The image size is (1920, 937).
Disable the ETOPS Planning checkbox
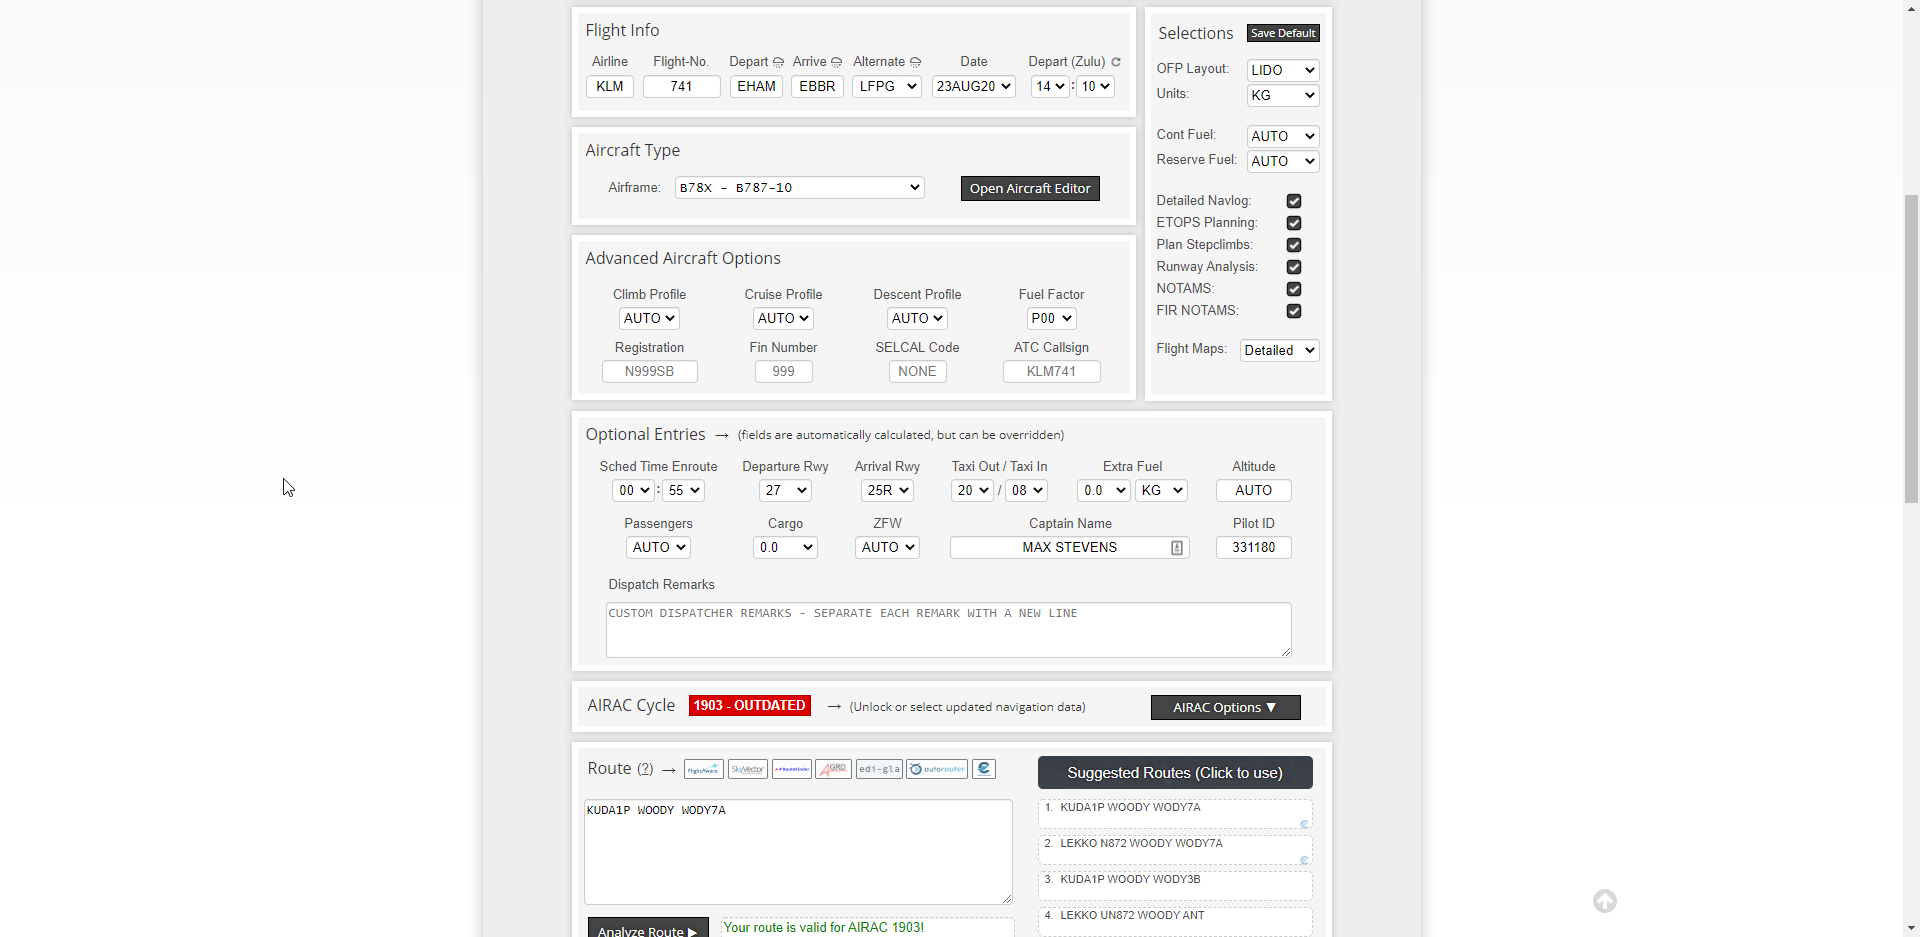(1294, 223)
